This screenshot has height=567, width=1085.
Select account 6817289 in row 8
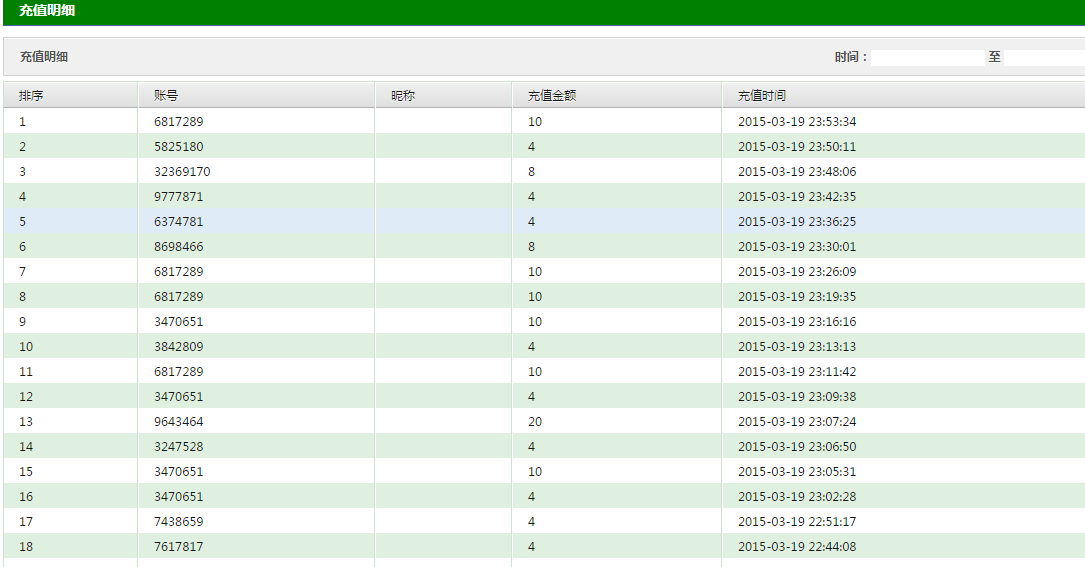(x=179, y=296)
